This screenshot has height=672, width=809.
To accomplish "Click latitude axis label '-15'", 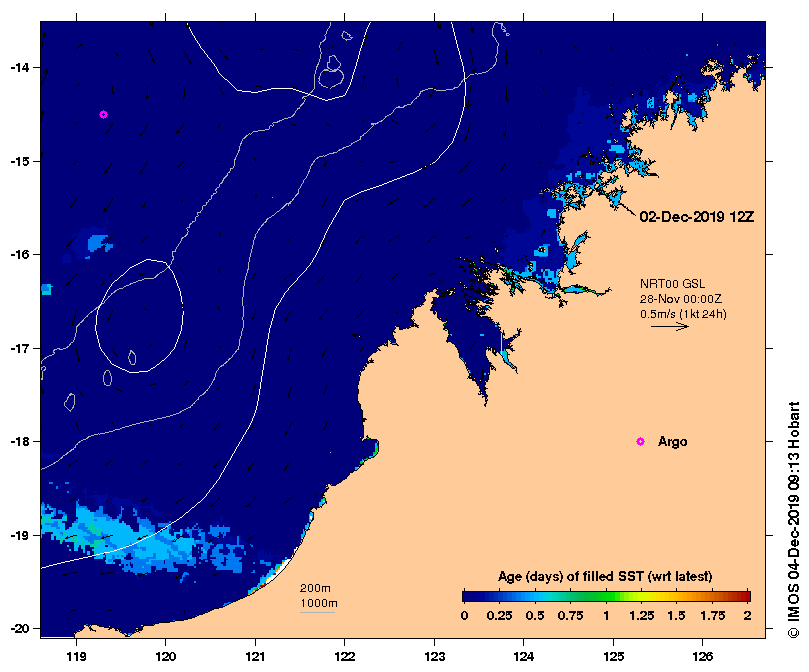I will tap(19, 162).
